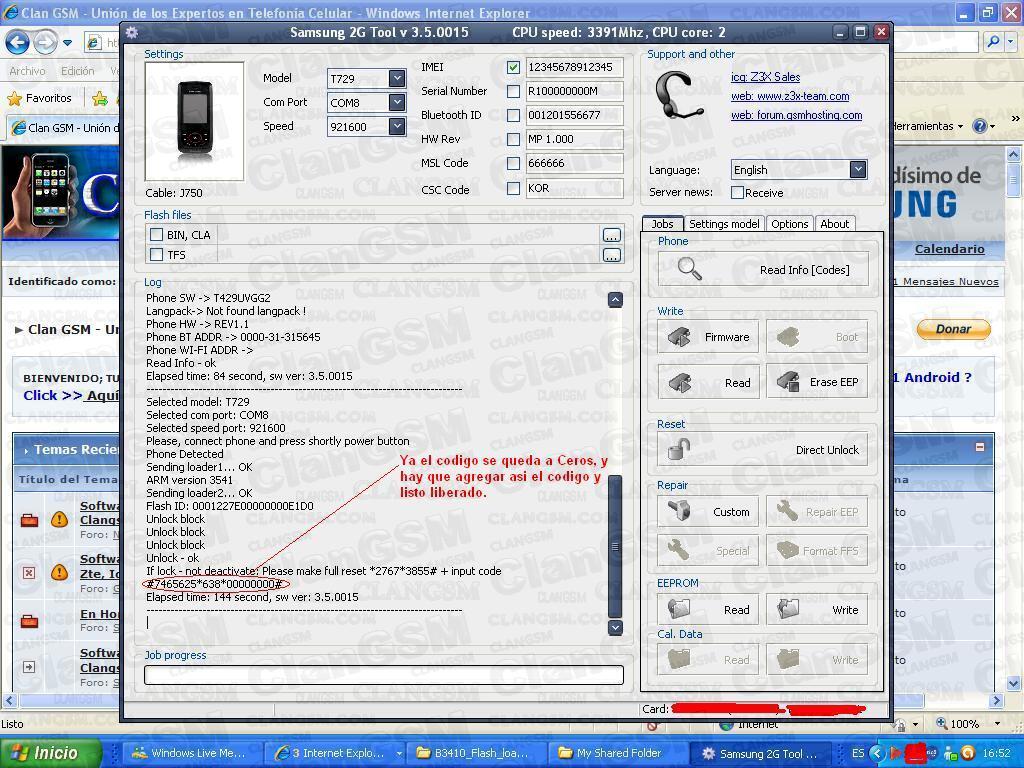This screenshot has width=1024, height=768.
Task: Click the log scrollbar up arrow
Action: pyautogui.click(x=615, y=300)
